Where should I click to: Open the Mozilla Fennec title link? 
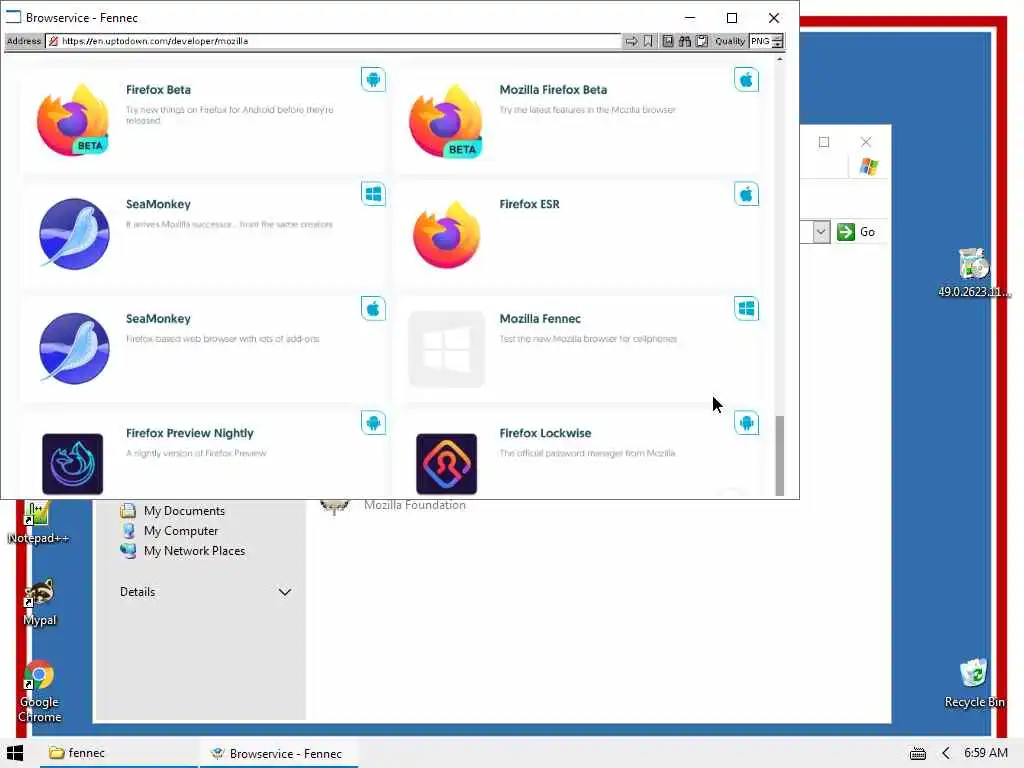coord(540,319)
